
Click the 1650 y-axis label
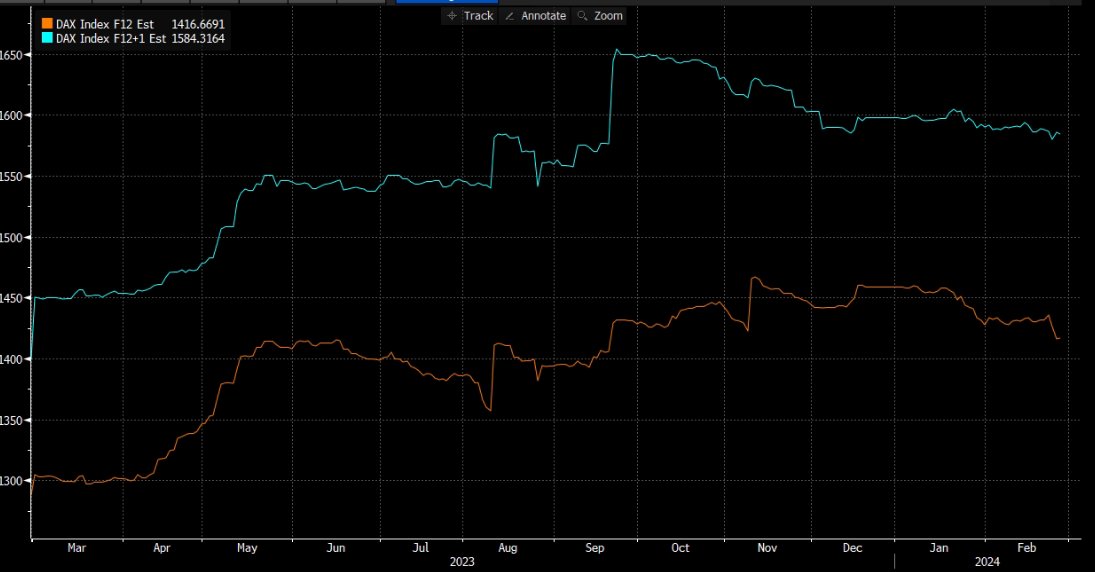pyautogui.click(x=13, y=54)
